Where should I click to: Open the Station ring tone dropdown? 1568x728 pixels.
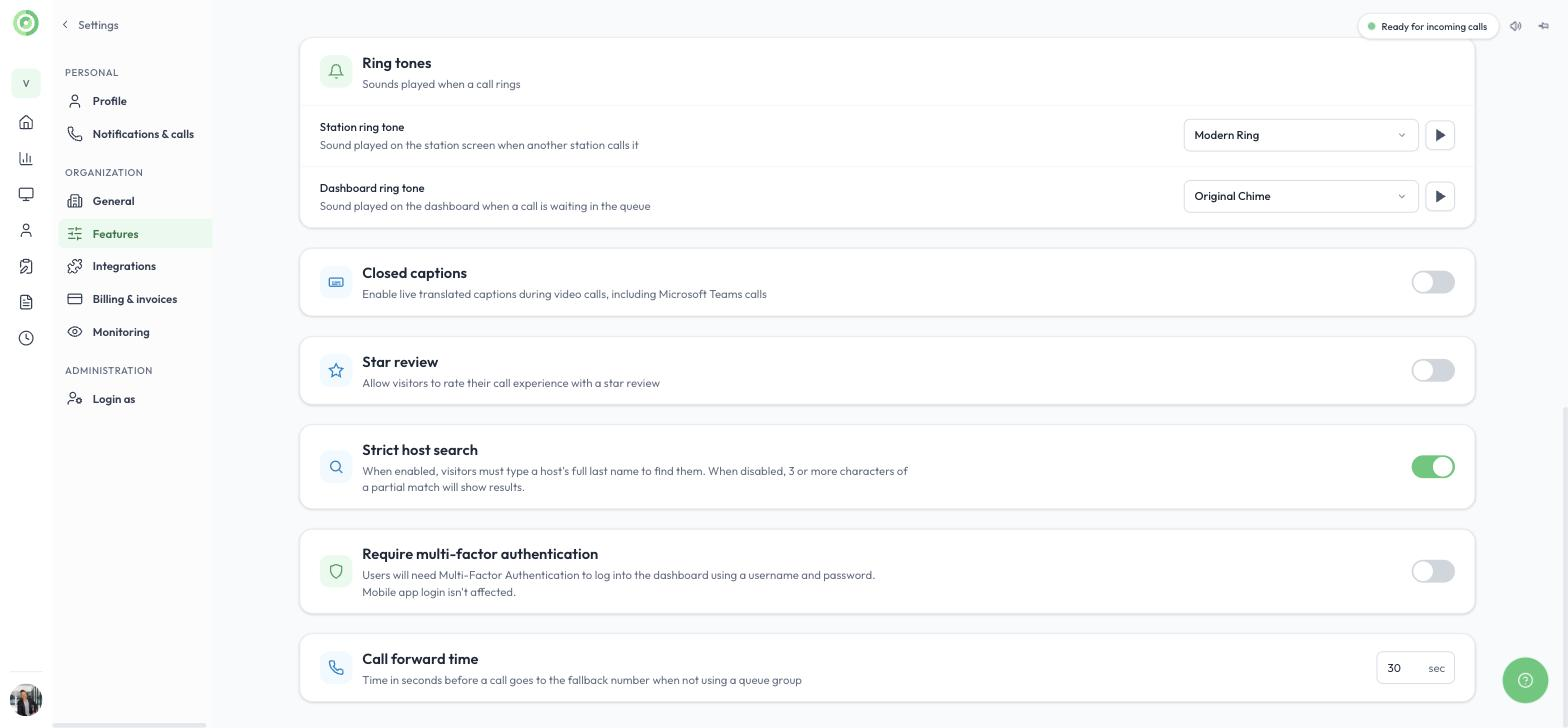coord(1301,135)
